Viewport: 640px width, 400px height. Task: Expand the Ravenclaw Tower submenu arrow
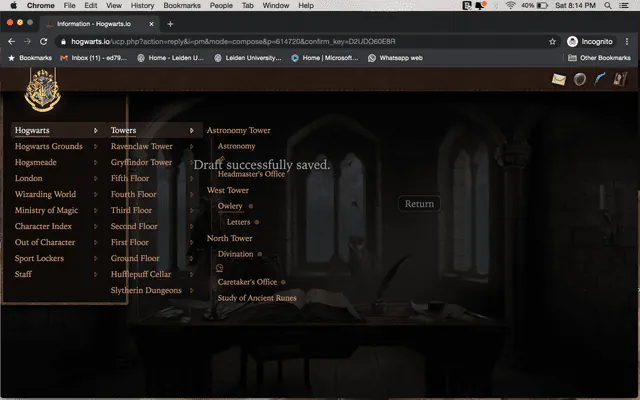click(x=191, y=147)
